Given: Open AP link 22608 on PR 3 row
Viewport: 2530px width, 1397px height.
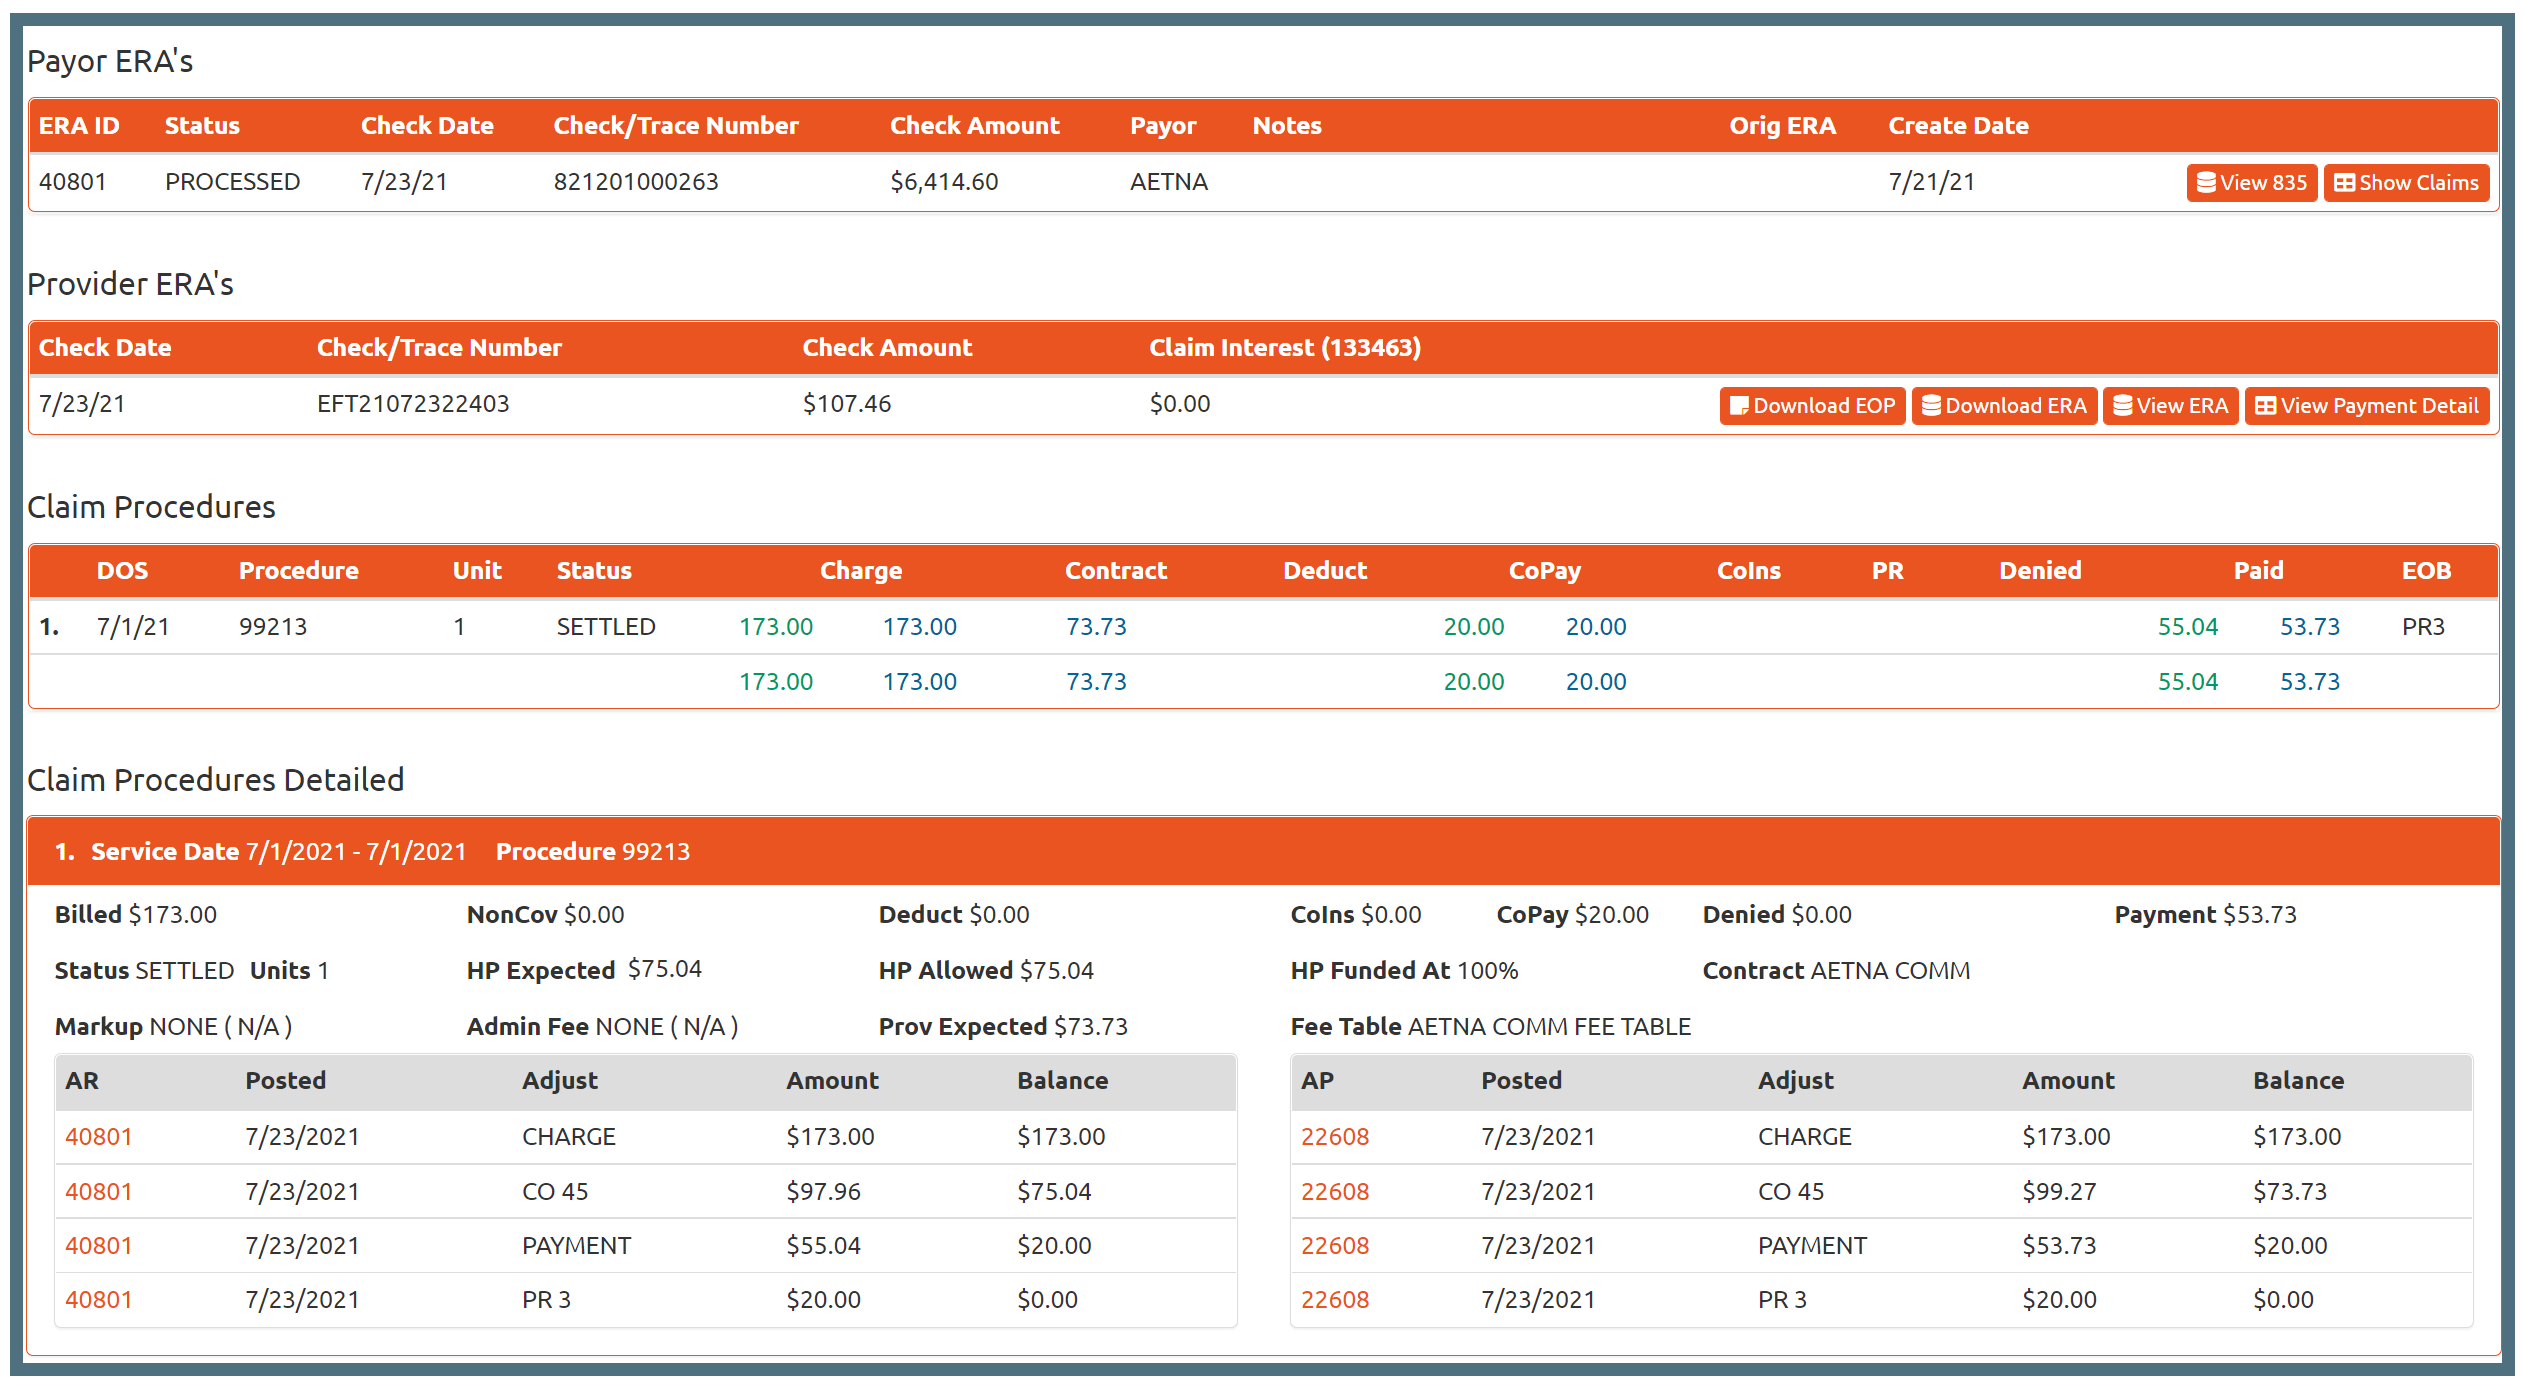Looking at the screenshot, I should coord(1334,1300).
